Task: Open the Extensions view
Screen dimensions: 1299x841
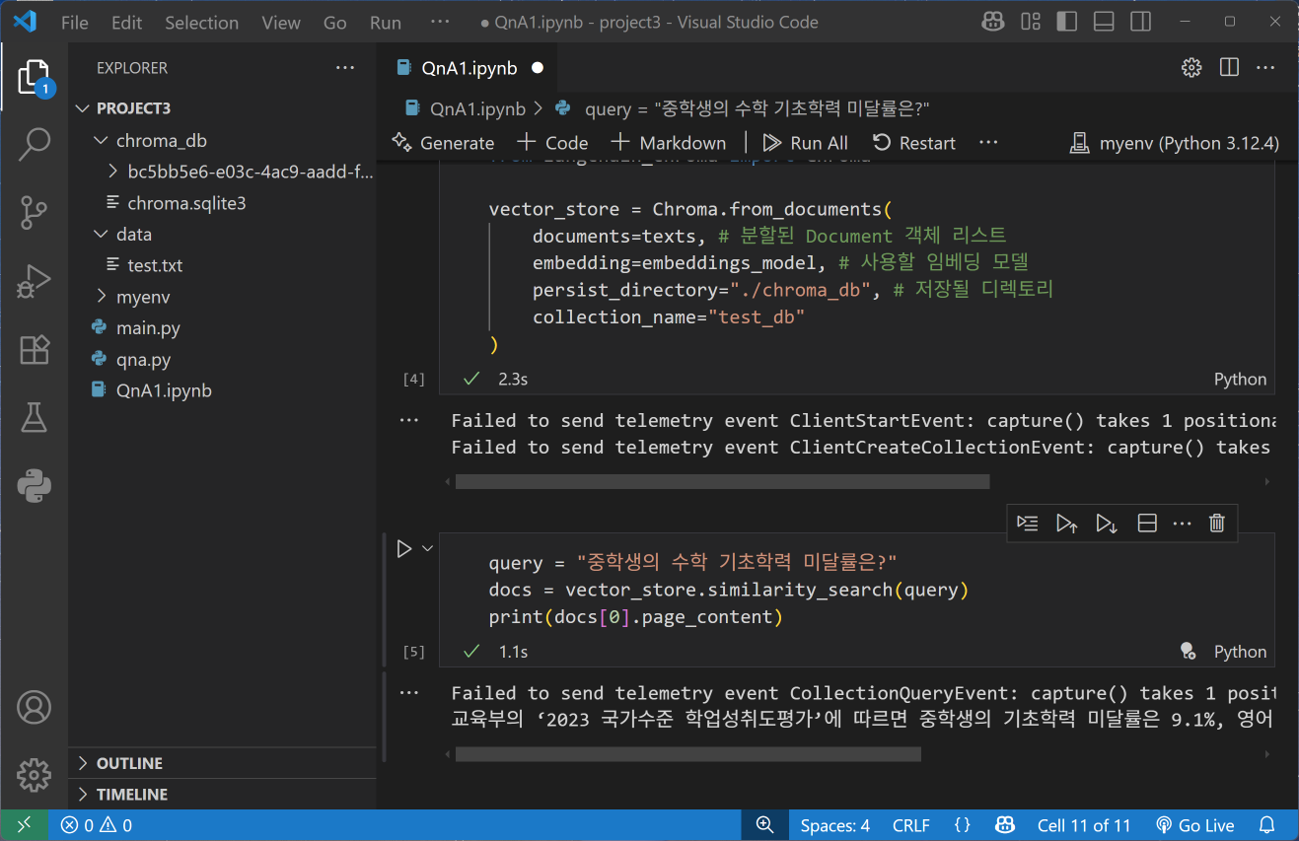Action: (x=34, y=349)
